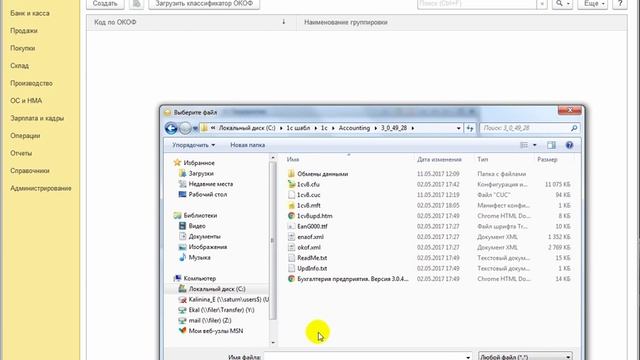Select Документы library
The height and width of the screenshot is (360, 640).
(x=204, y=237)
